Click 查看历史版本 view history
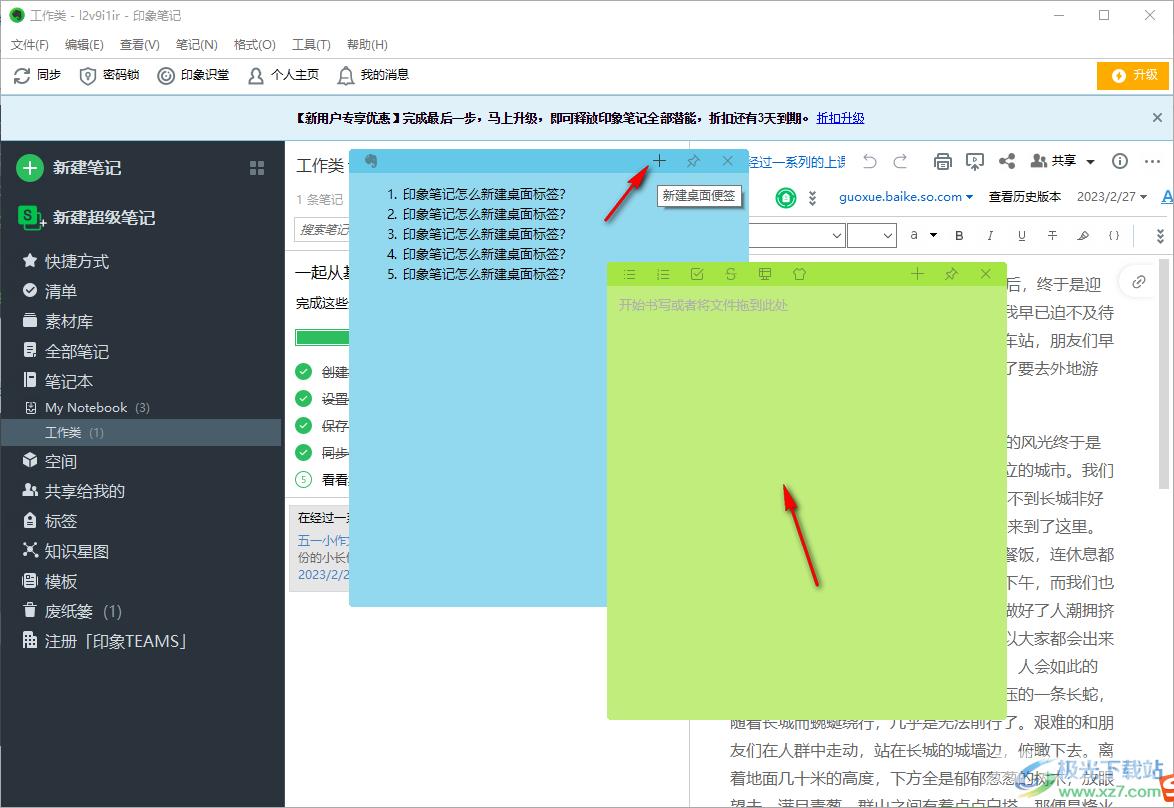 [1024, 197]
